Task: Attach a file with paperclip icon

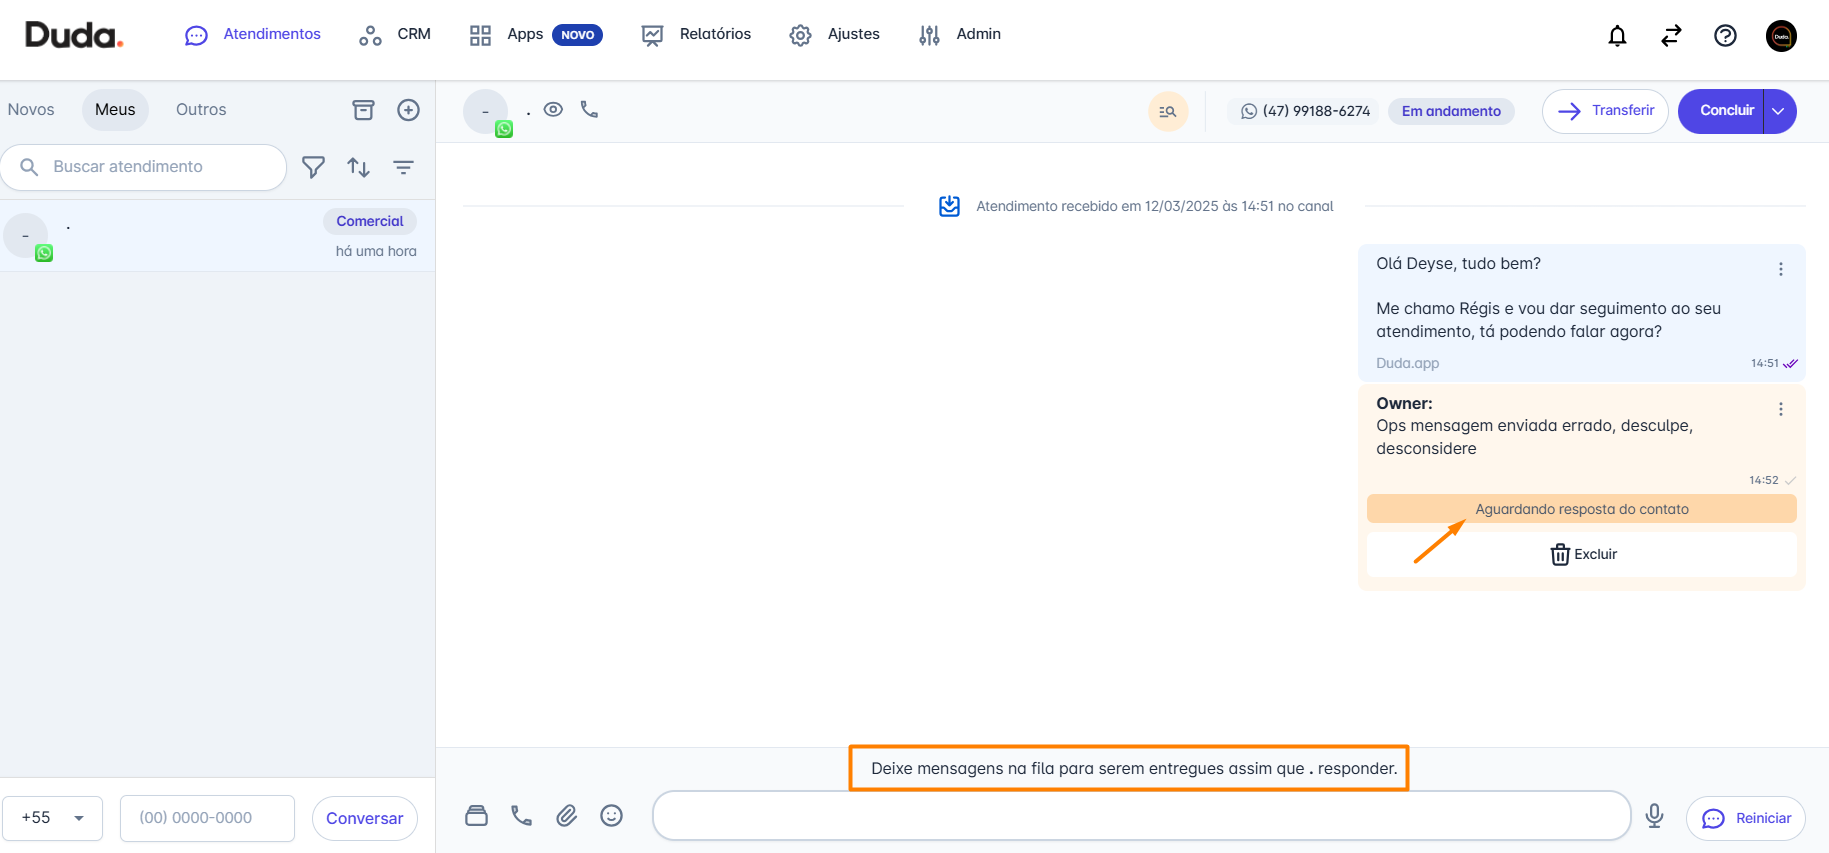Action: tap(566, 816)
